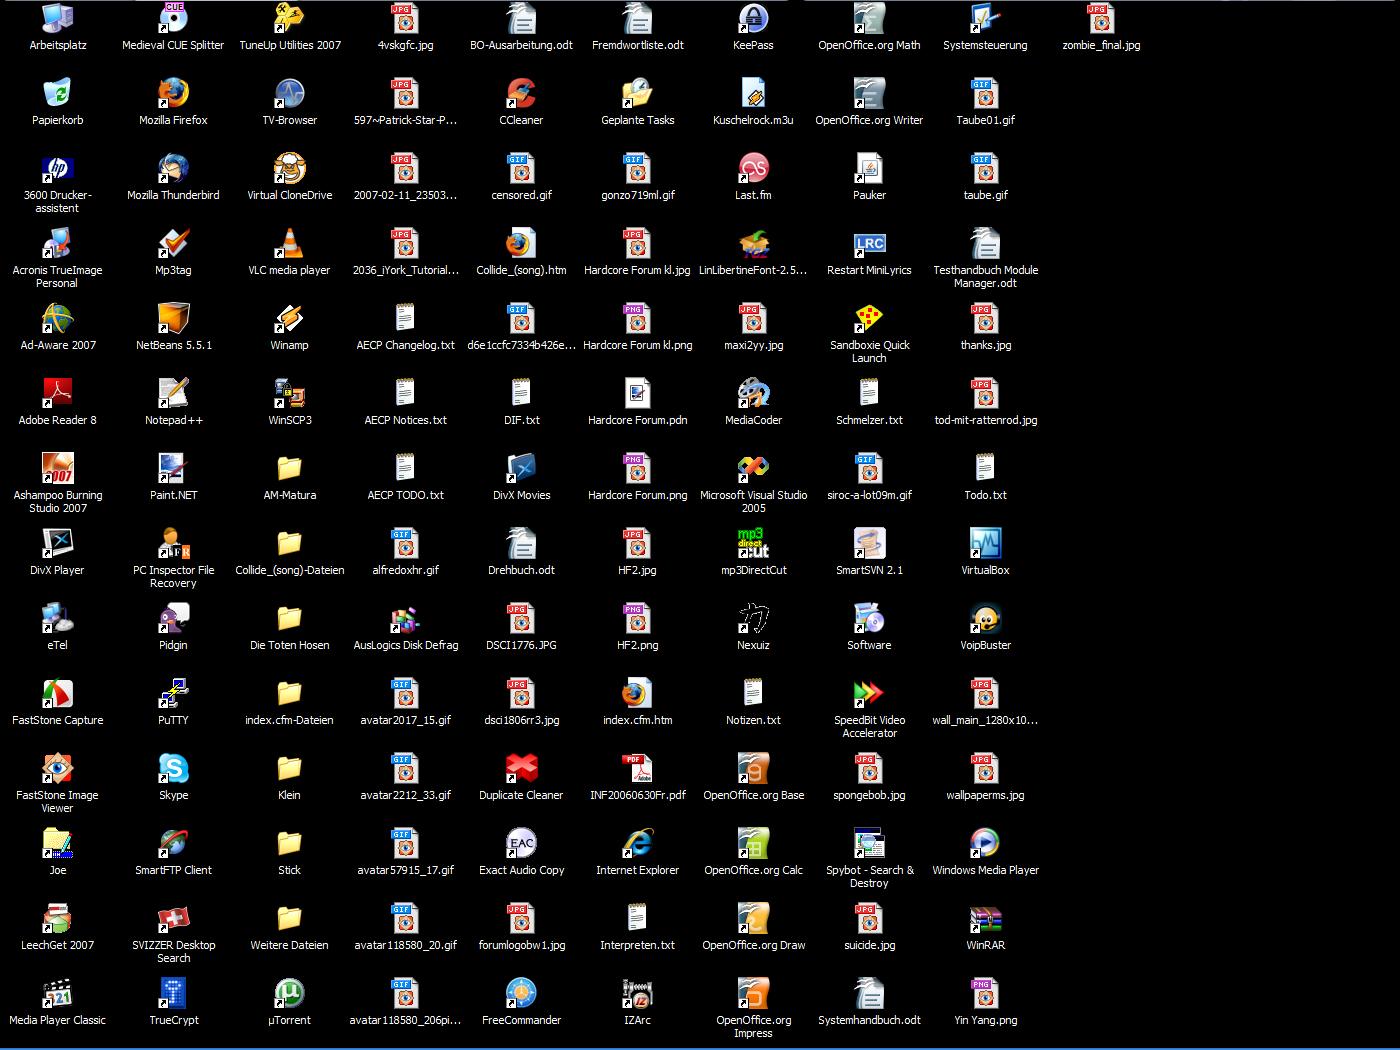Open the AM-Matura folder
The width and height of the screenshot is (1400, 1050).
click(x=290, y=468)
